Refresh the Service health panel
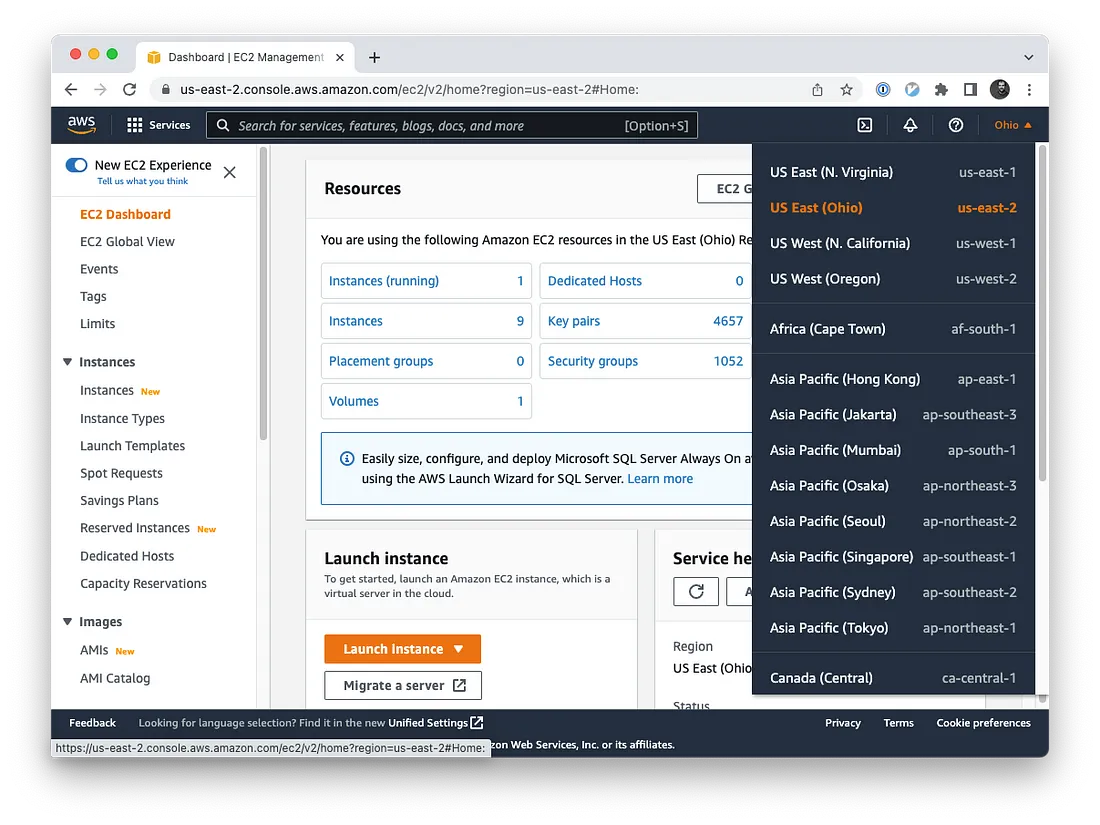1100x825 pixels. (x=696, y=591)
